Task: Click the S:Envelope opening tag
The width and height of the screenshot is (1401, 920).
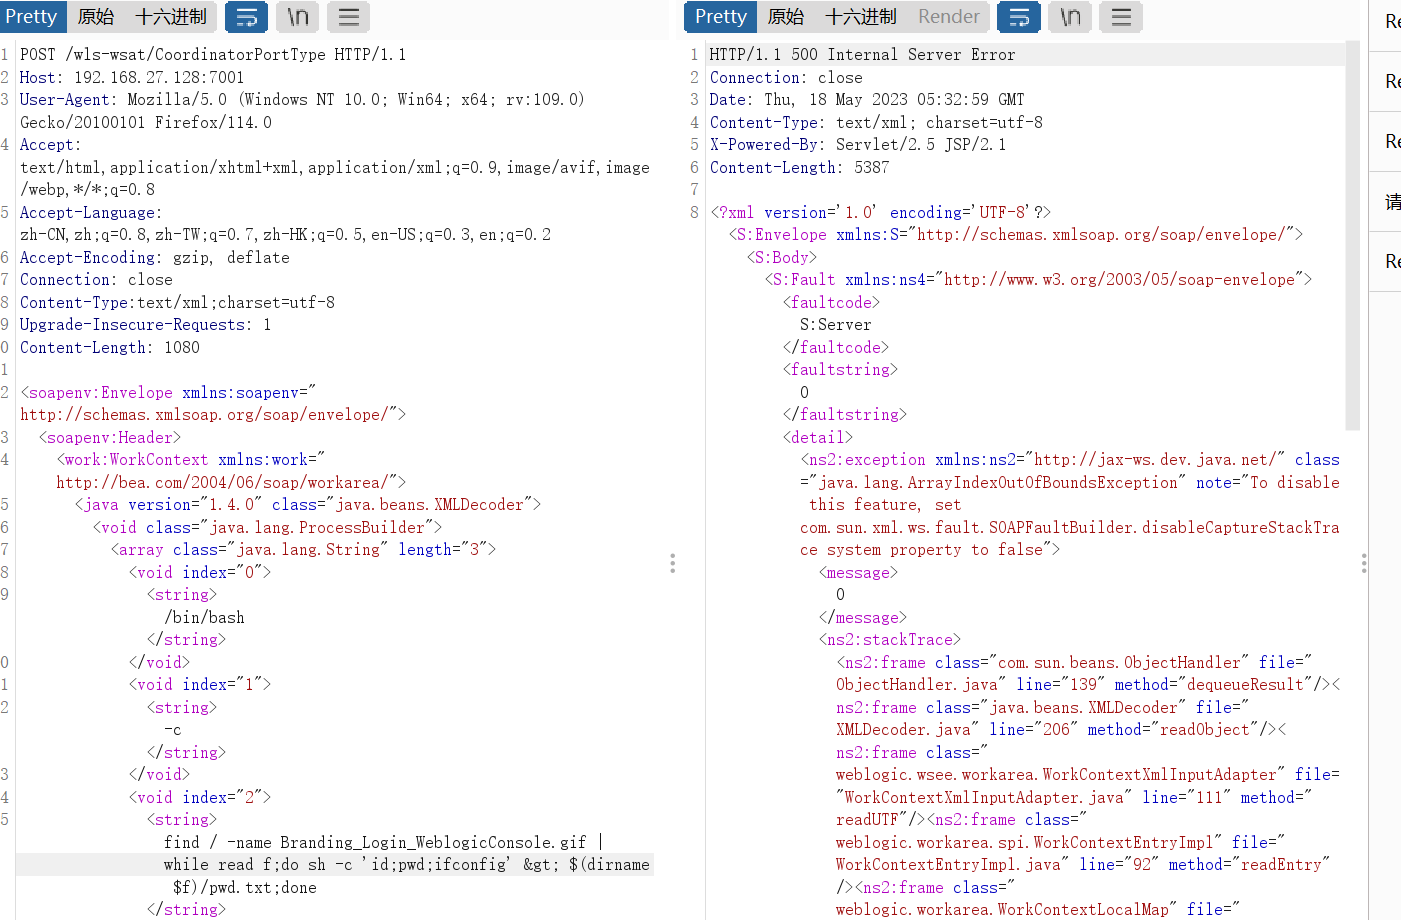Action: coord(1016,235)
